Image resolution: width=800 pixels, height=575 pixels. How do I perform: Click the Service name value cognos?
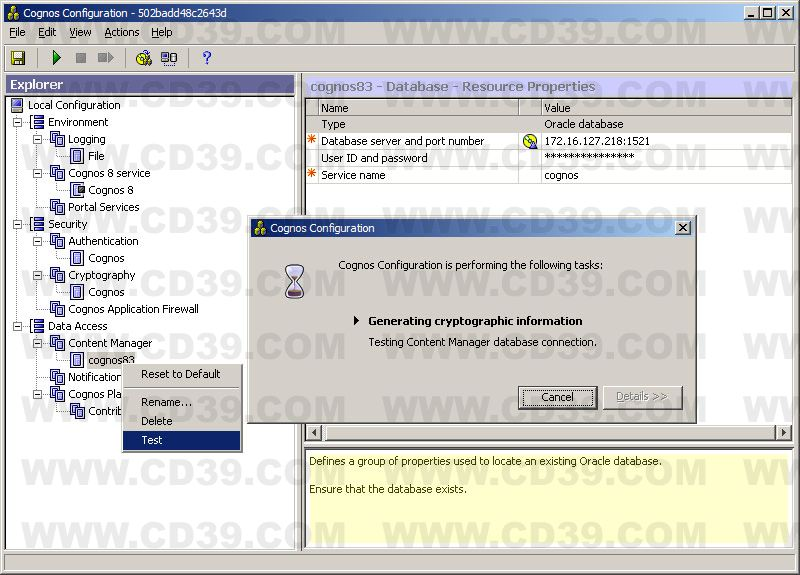(561, 176)
